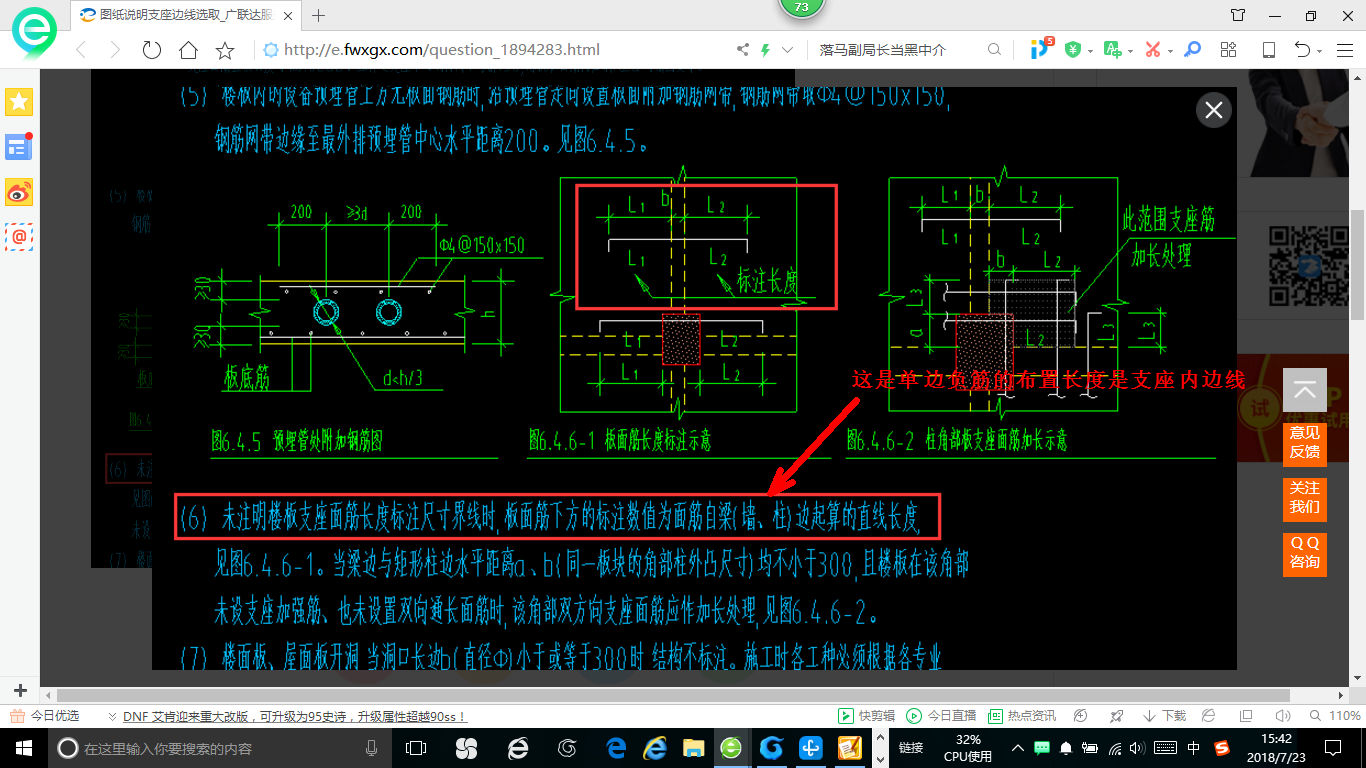Show hidden system tray icons

(1017, 747)
